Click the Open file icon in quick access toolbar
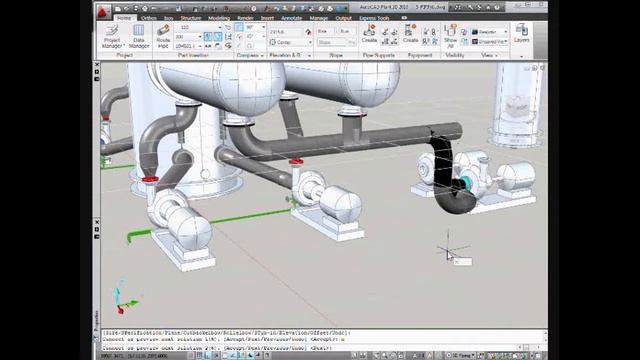 pyautogui.click(x=127, y=8)
